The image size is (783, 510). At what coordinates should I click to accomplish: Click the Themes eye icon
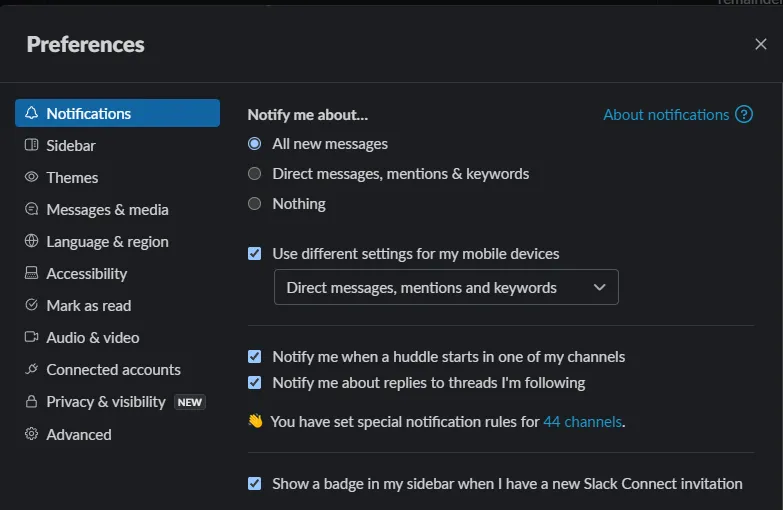[x=32, y=178]
